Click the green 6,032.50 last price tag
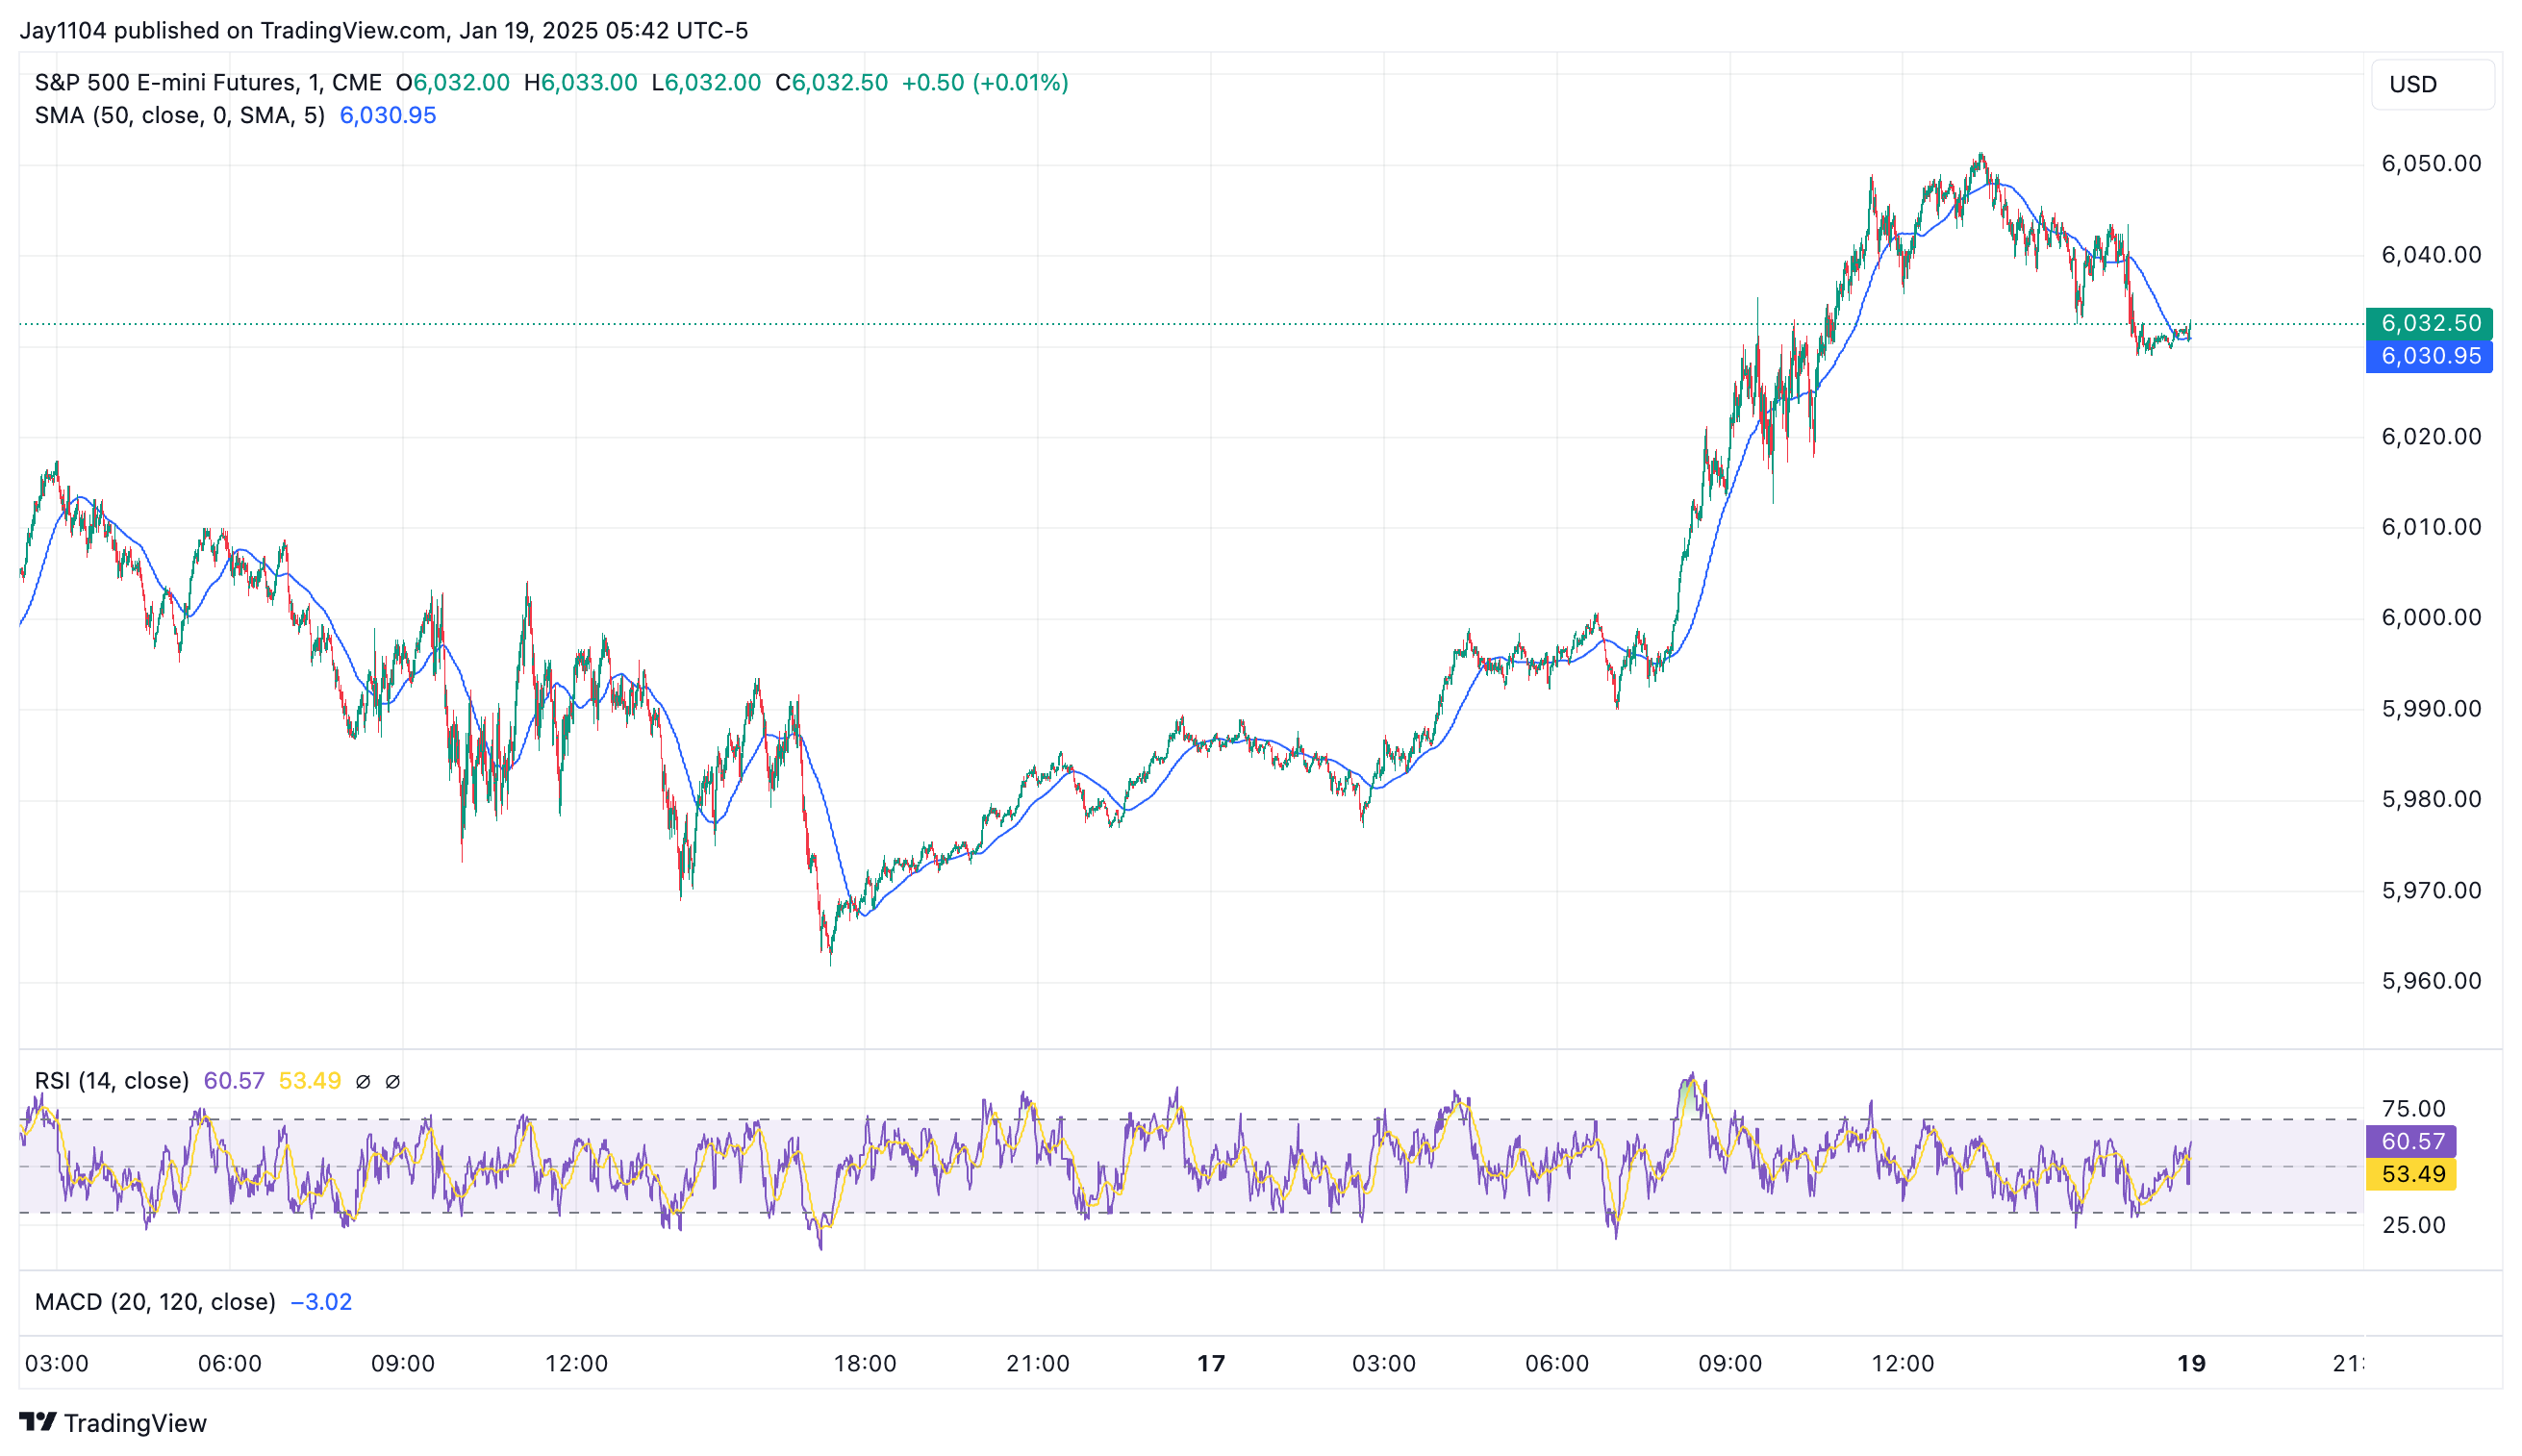The width and height of the screenshot is (2522, 1456). pyautogui.click(x=2429, y=323)
